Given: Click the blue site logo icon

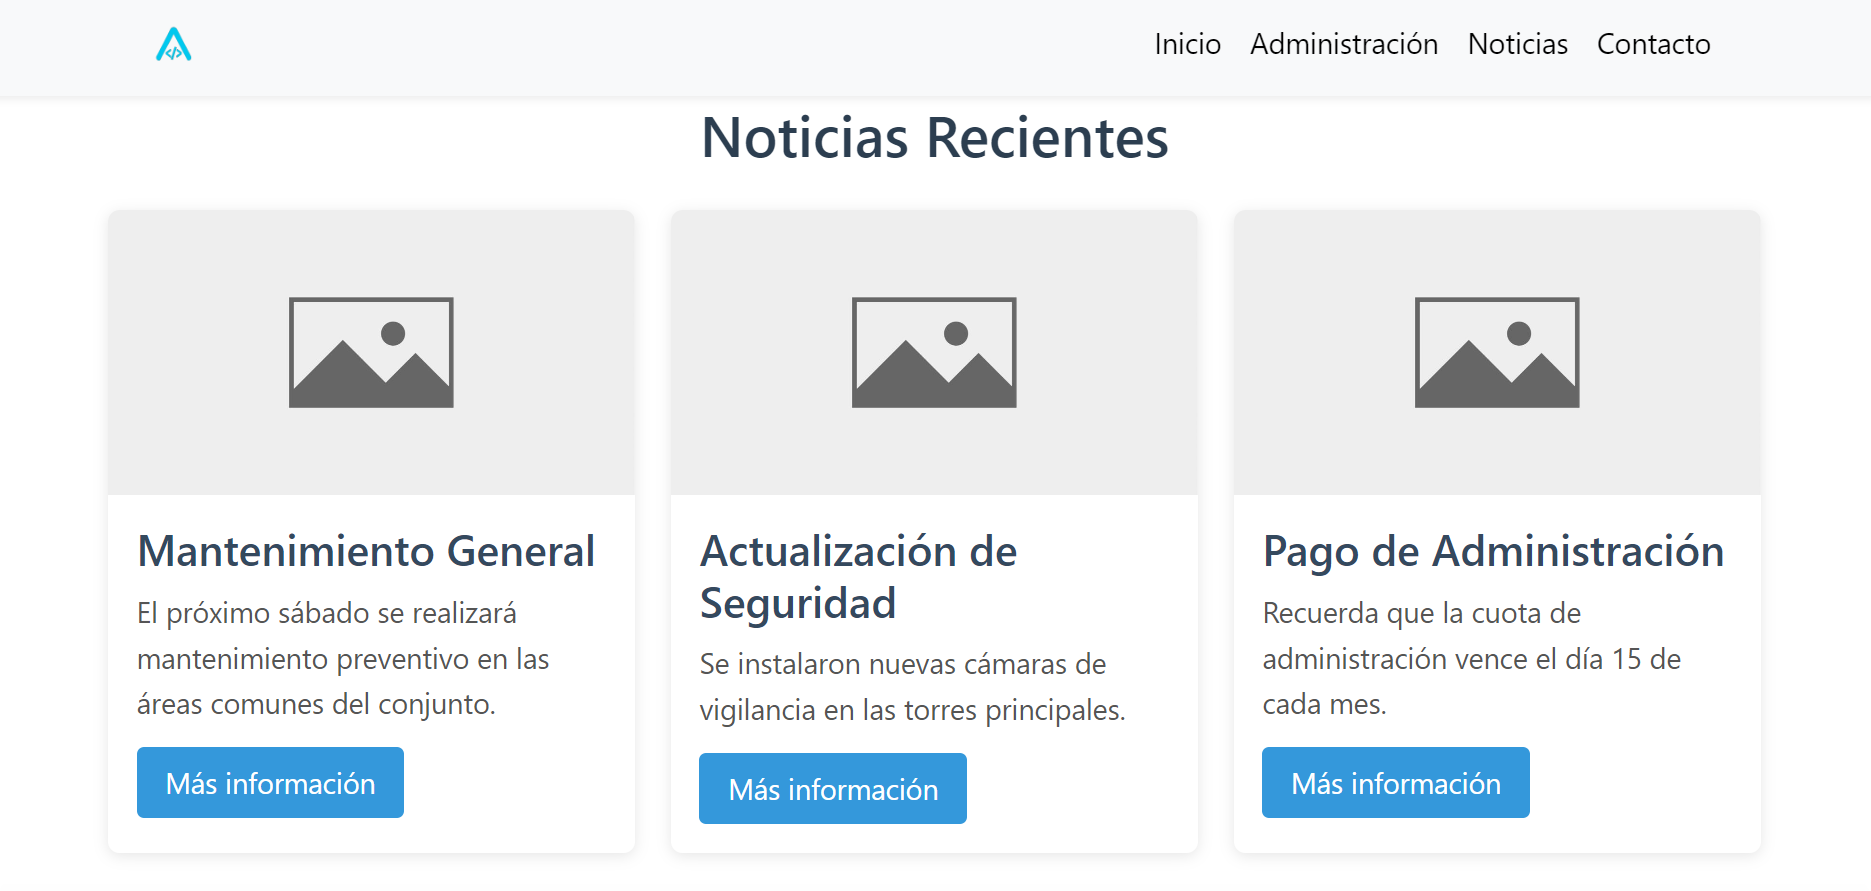Looking at the screenshot, I should coord(174,45).
